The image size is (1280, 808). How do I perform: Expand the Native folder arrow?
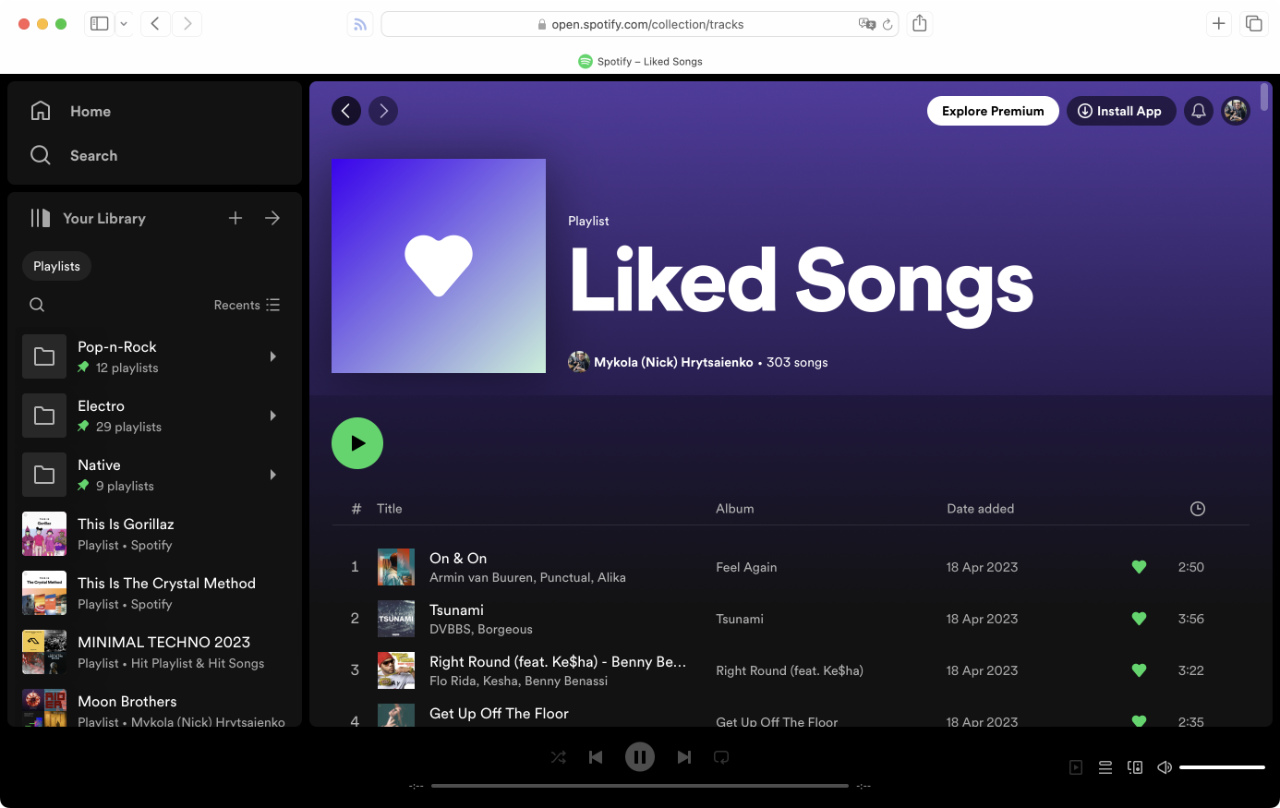click(x=273, y=475)
